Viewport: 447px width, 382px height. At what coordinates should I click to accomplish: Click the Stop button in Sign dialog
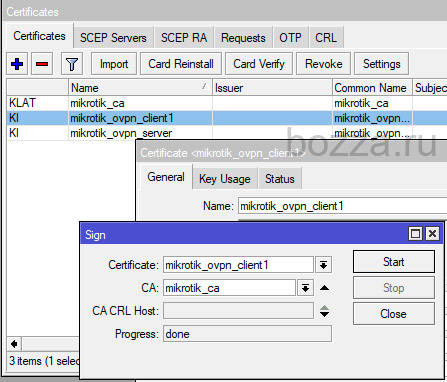click(x=394, y=288)
